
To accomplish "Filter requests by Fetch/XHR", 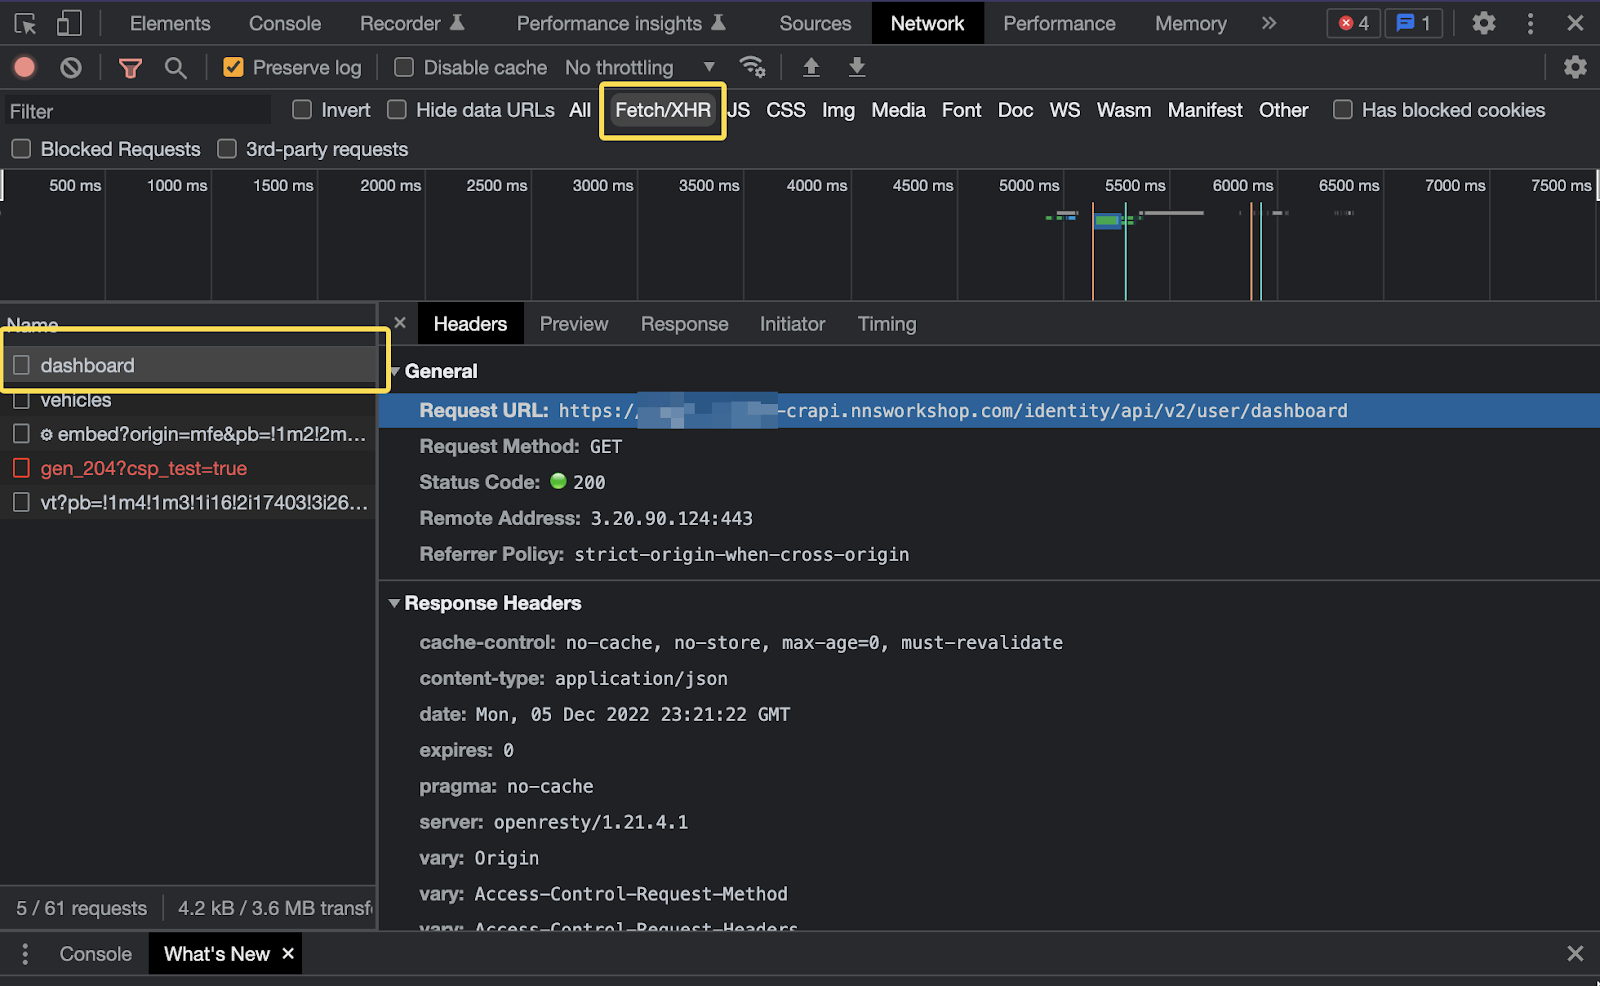I will [663, 110].
